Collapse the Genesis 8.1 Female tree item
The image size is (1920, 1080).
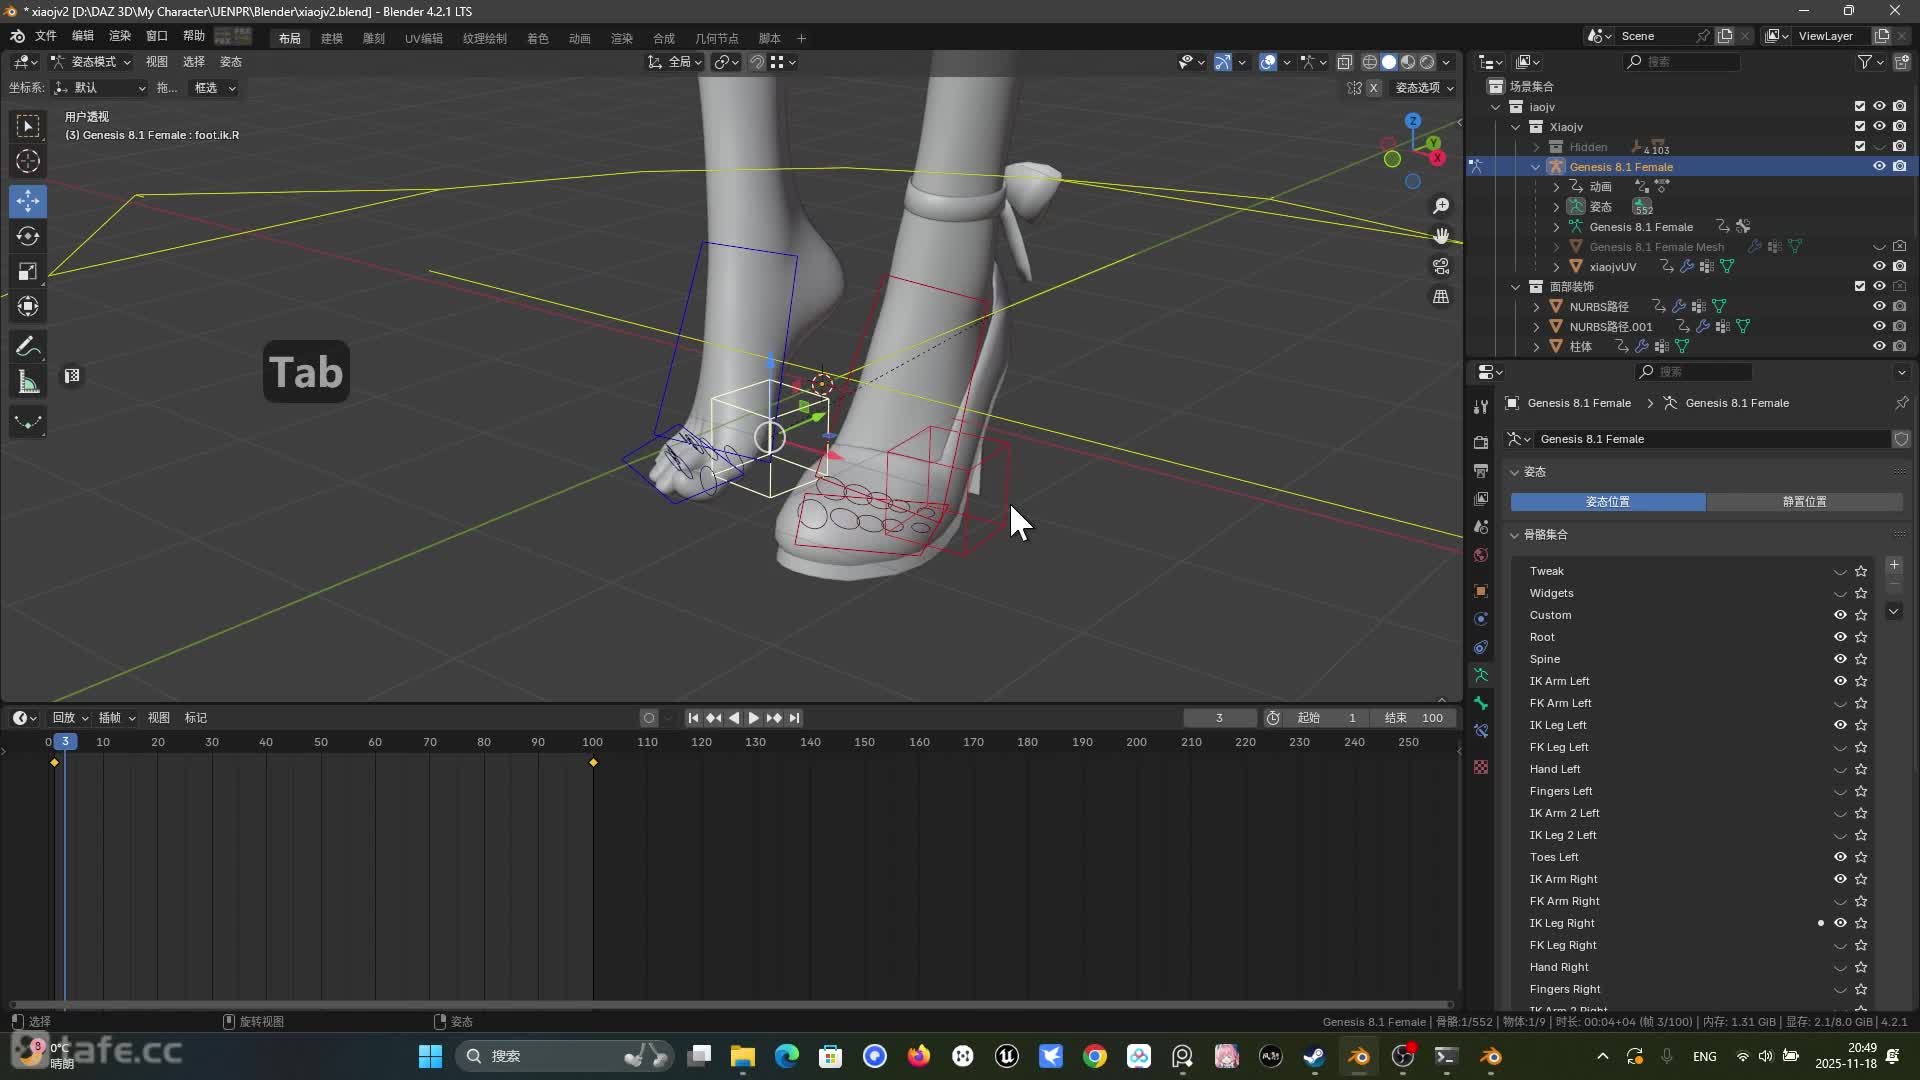[1536, 167]
